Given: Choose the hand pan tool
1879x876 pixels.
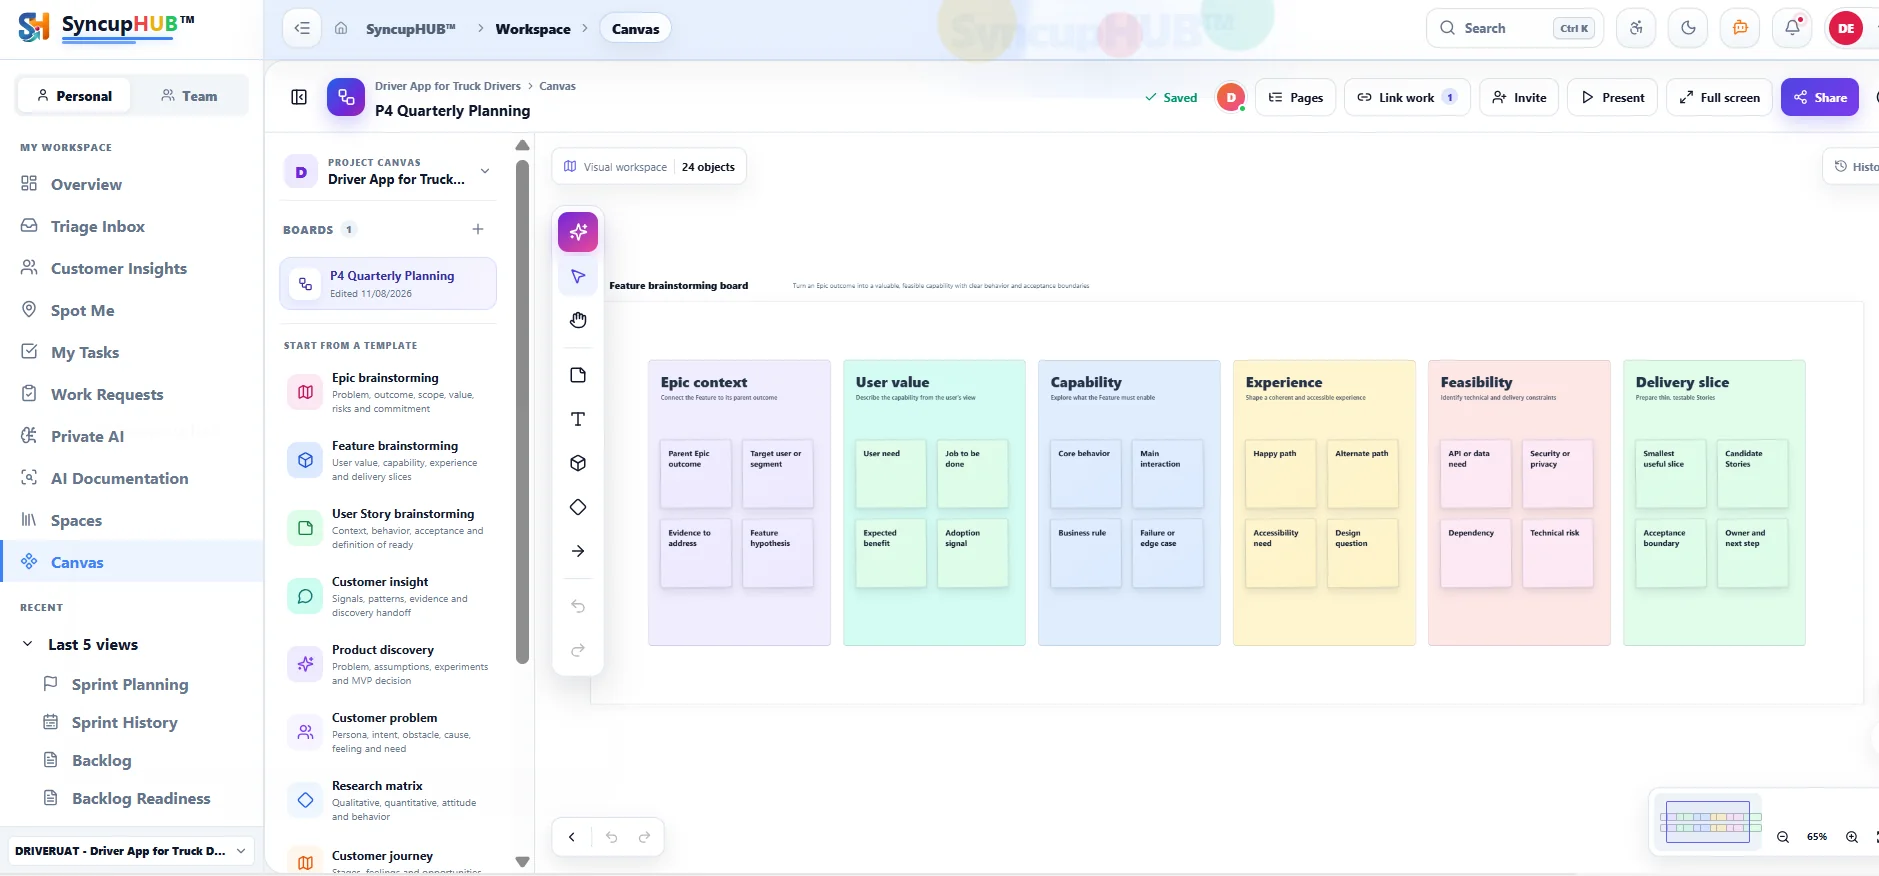Looking at the screenshot, I should coord(578,320).
